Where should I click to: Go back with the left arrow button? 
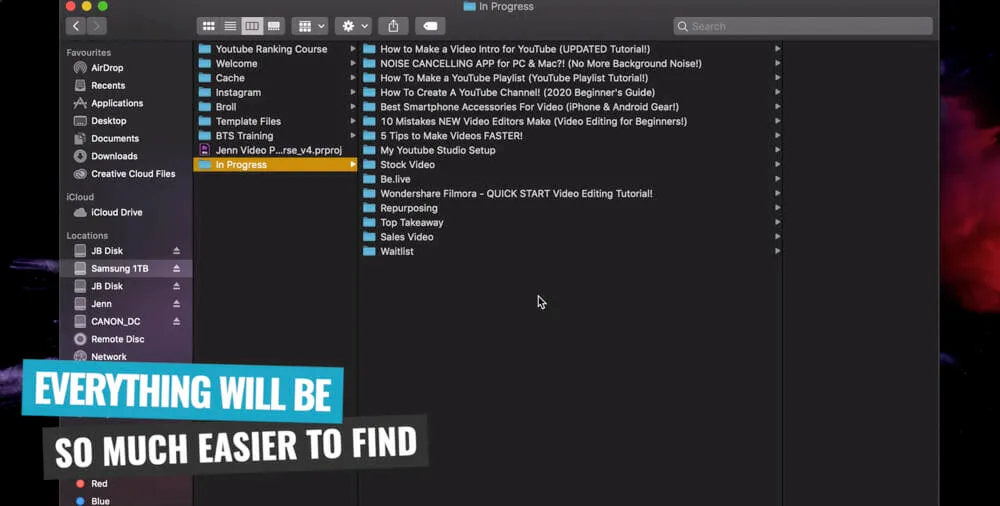[x=76, y=26]
